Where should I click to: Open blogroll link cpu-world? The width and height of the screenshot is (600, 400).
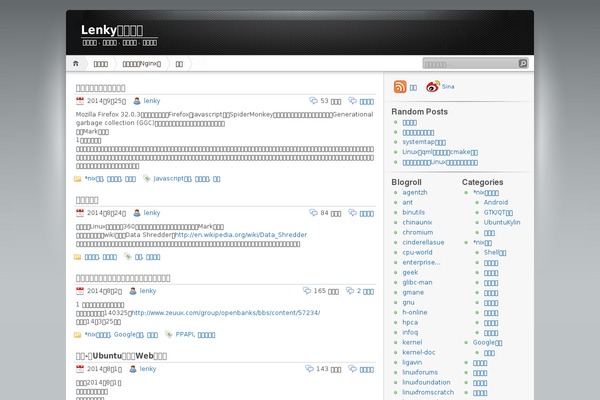tap(417, 252)
